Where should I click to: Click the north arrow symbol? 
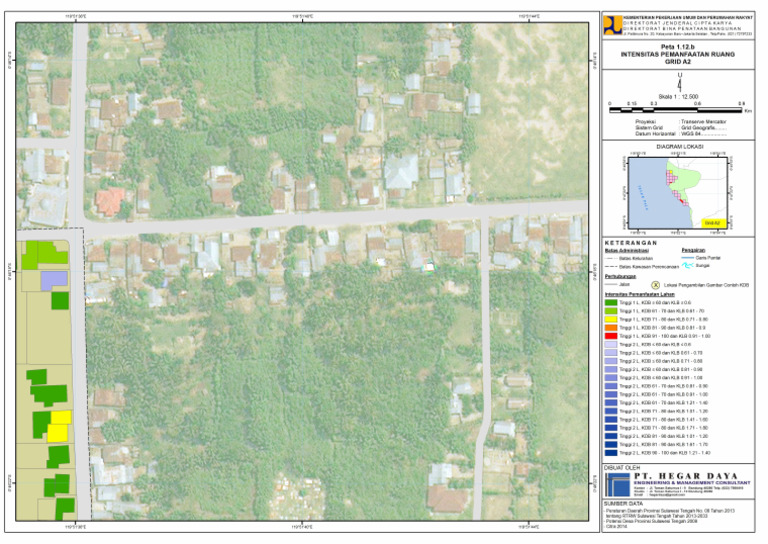click(680, 83)
